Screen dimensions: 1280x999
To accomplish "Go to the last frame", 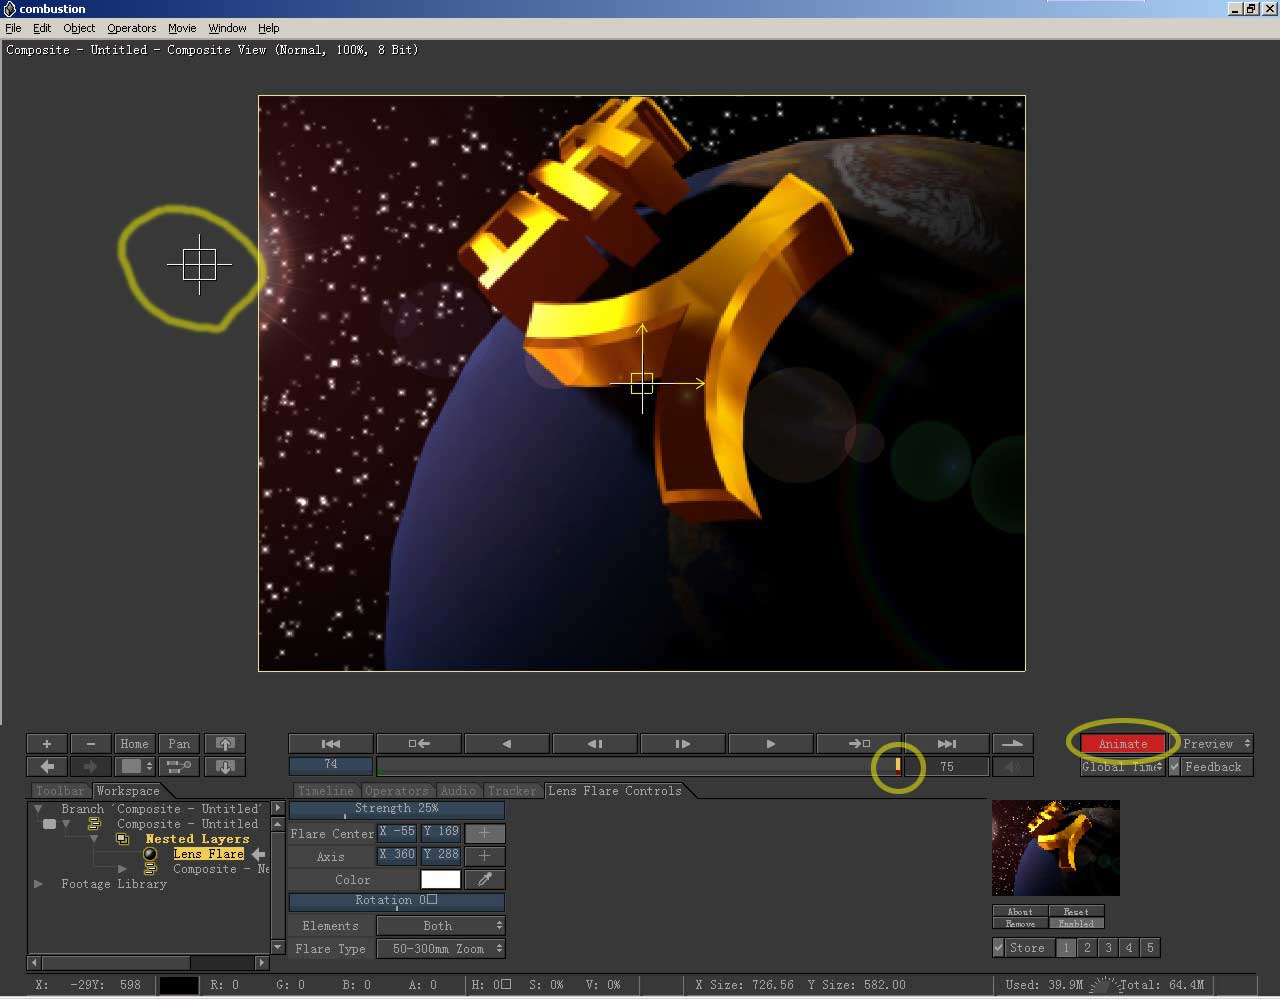I will click(x=946, y=744).
